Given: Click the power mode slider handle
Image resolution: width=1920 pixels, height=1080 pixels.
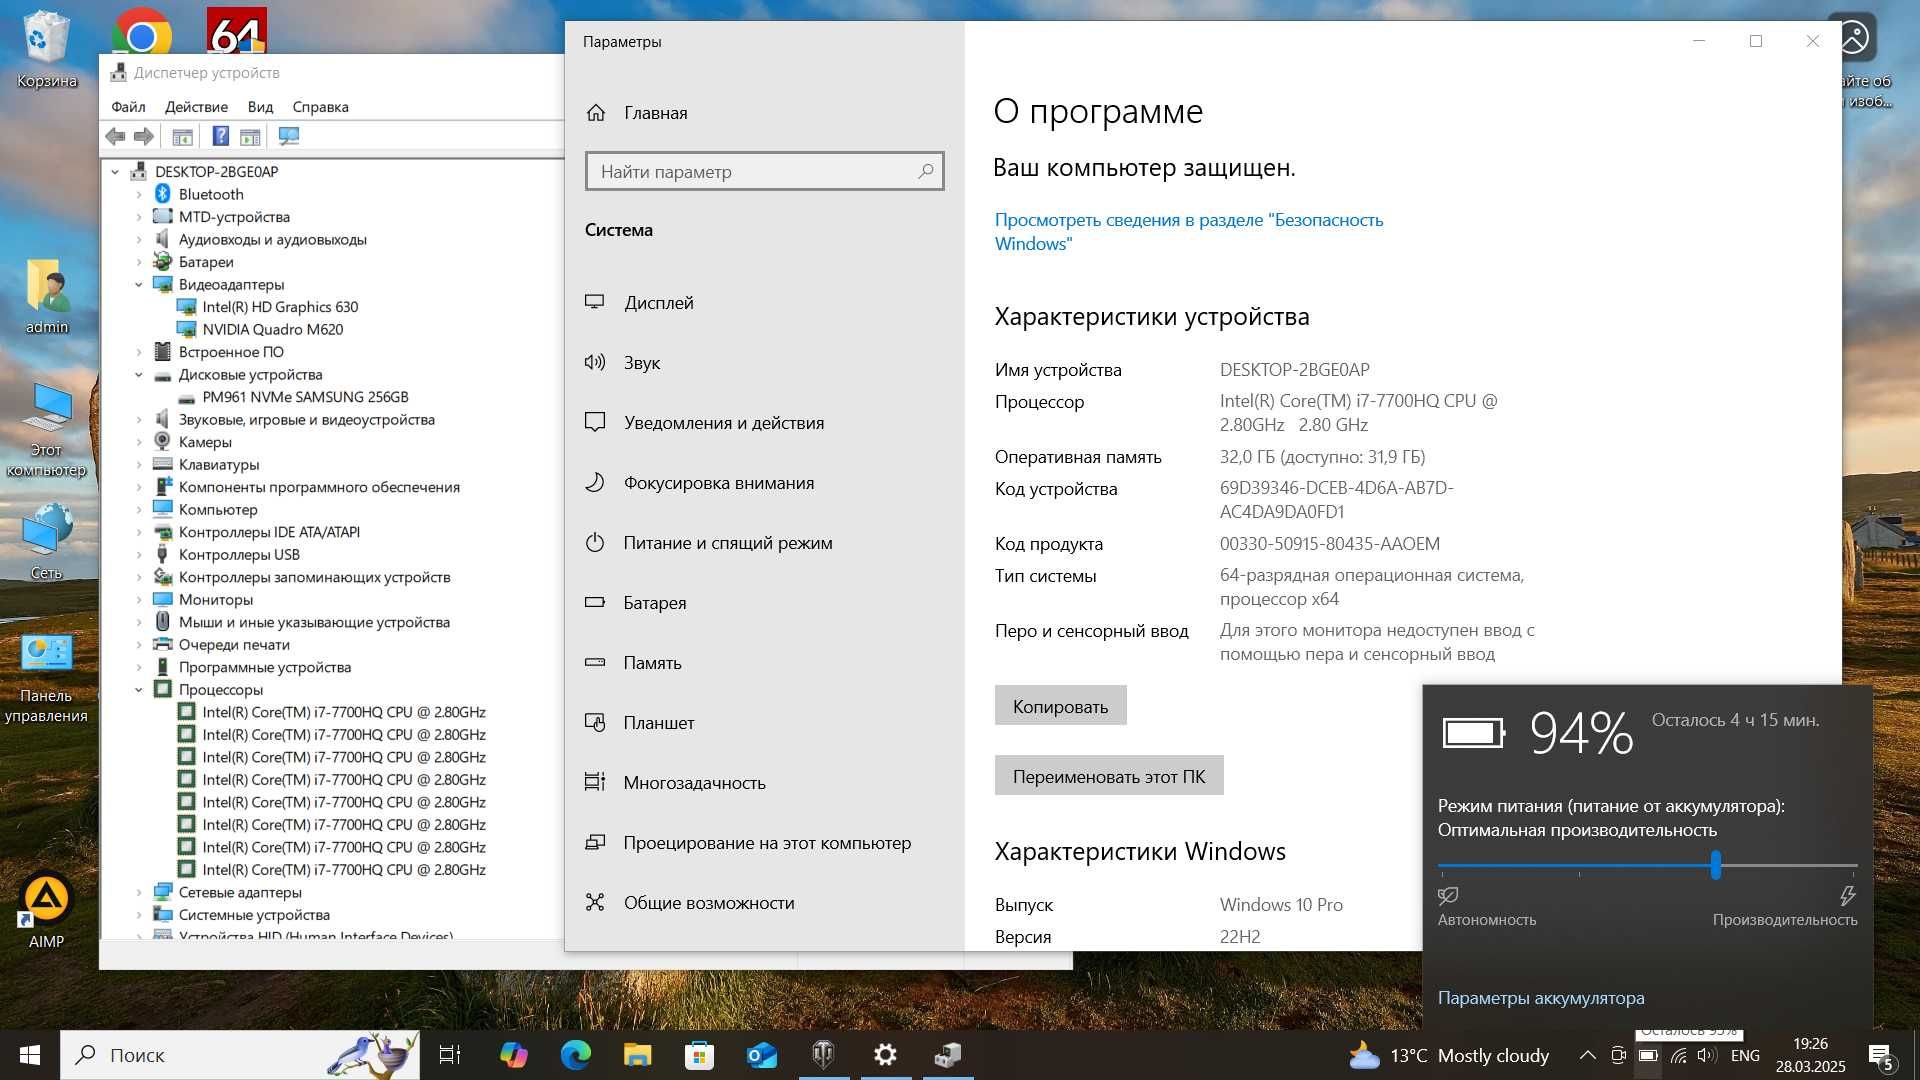Looking at the screenshot, I should coord(1716,865).
